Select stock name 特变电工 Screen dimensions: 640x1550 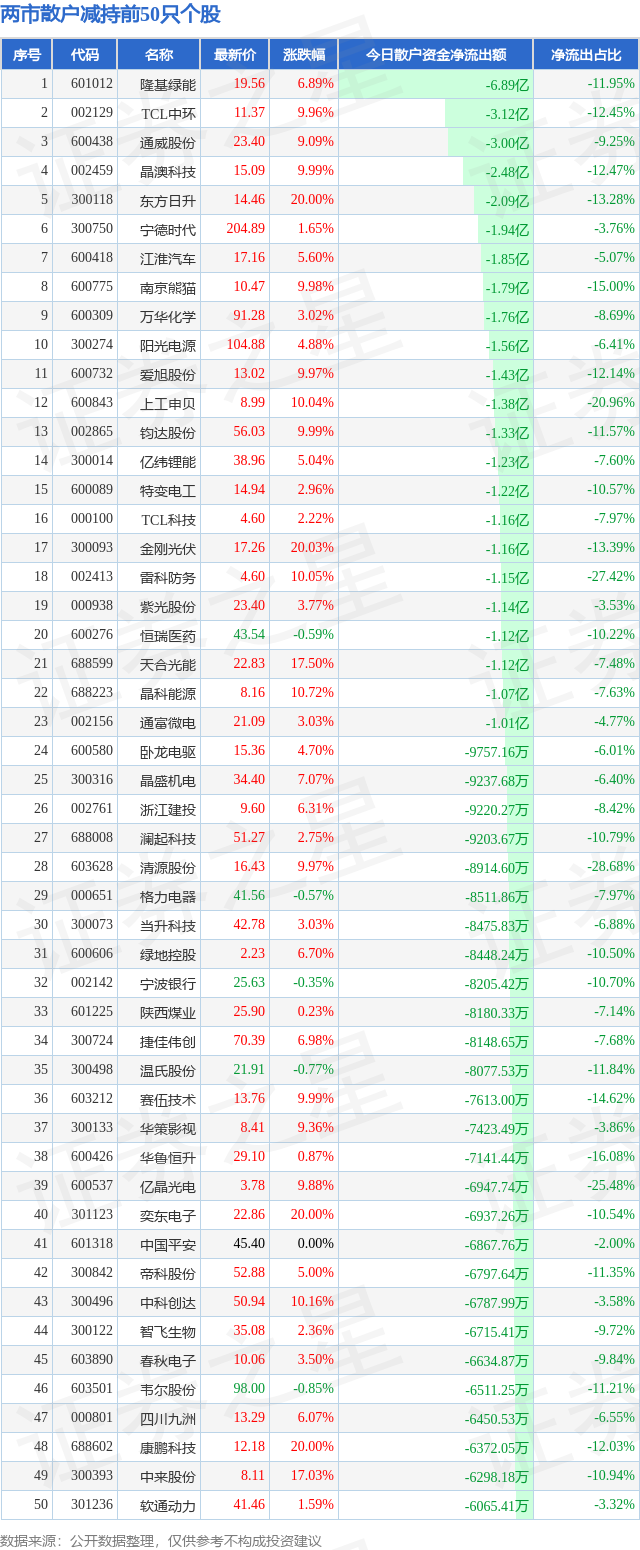click(168, 491)
